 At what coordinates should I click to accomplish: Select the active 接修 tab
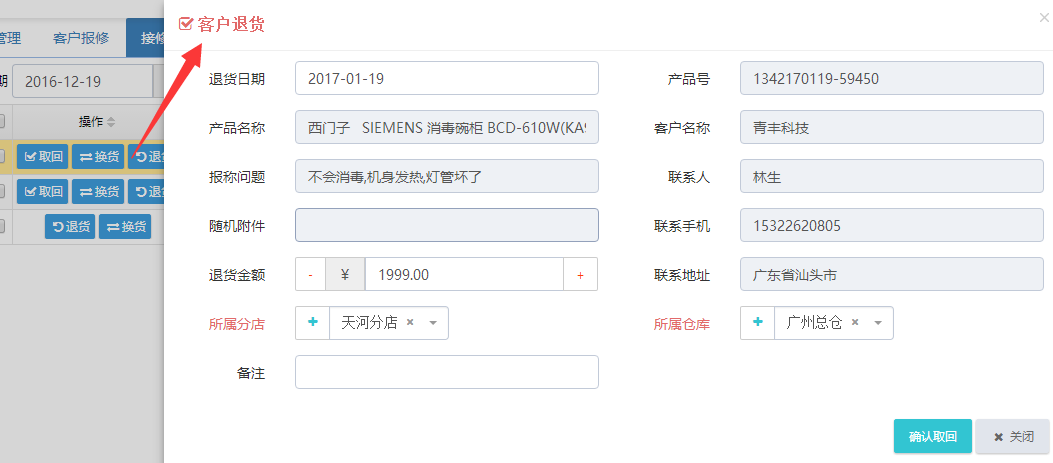(146, 38)
